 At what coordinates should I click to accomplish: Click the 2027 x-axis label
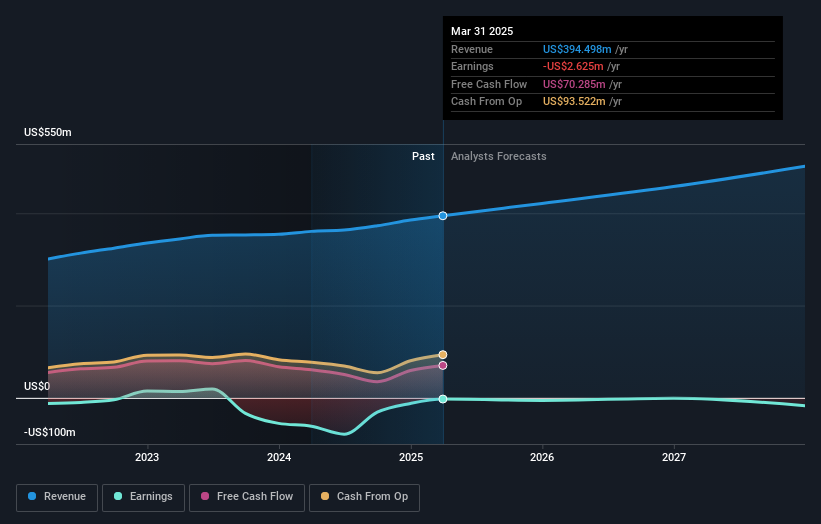pos(674,457)
